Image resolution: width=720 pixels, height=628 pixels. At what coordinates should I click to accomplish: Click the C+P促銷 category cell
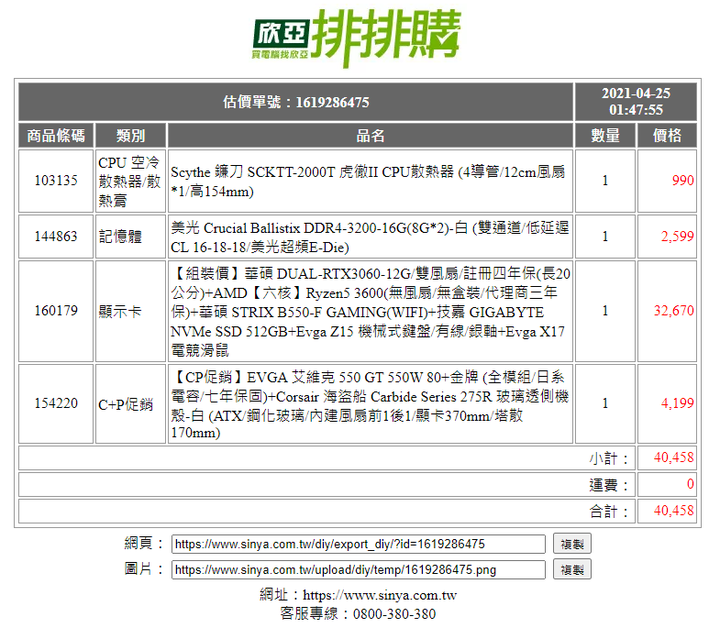coord(130,404)
